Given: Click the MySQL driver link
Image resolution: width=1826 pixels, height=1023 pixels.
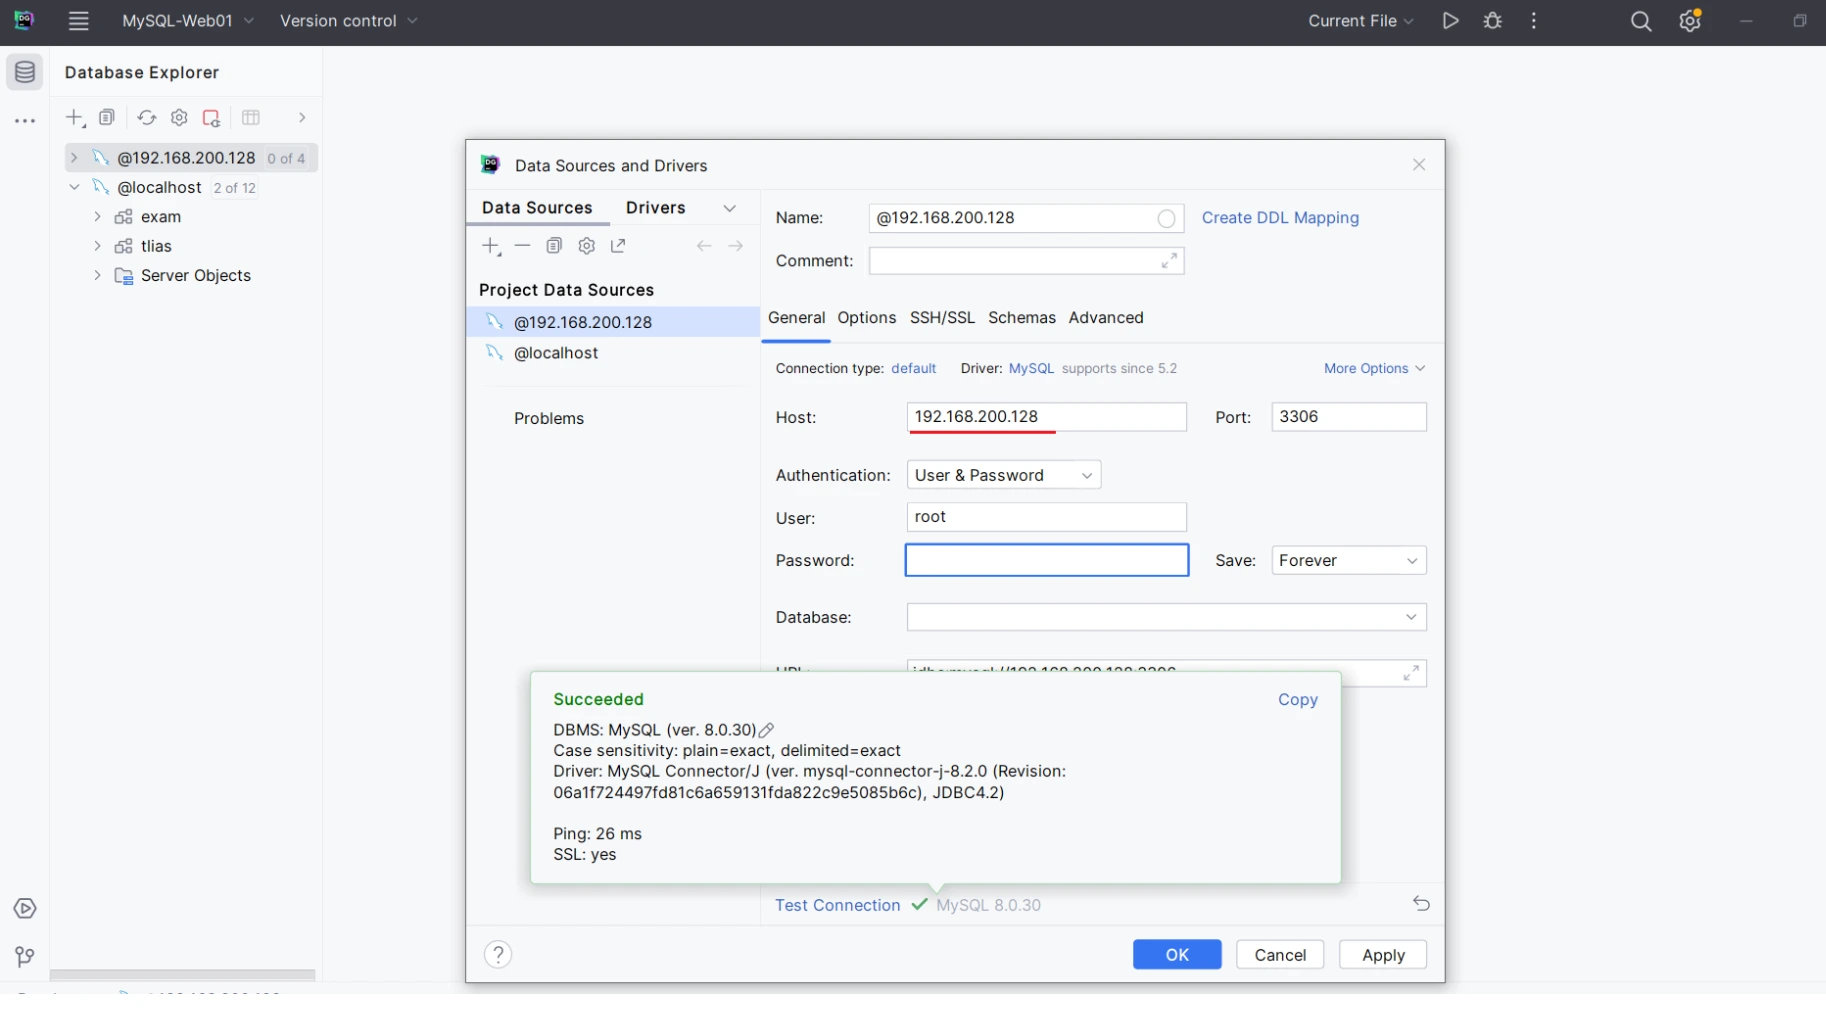Looking at the screenshot, I should click(1031, 369).
